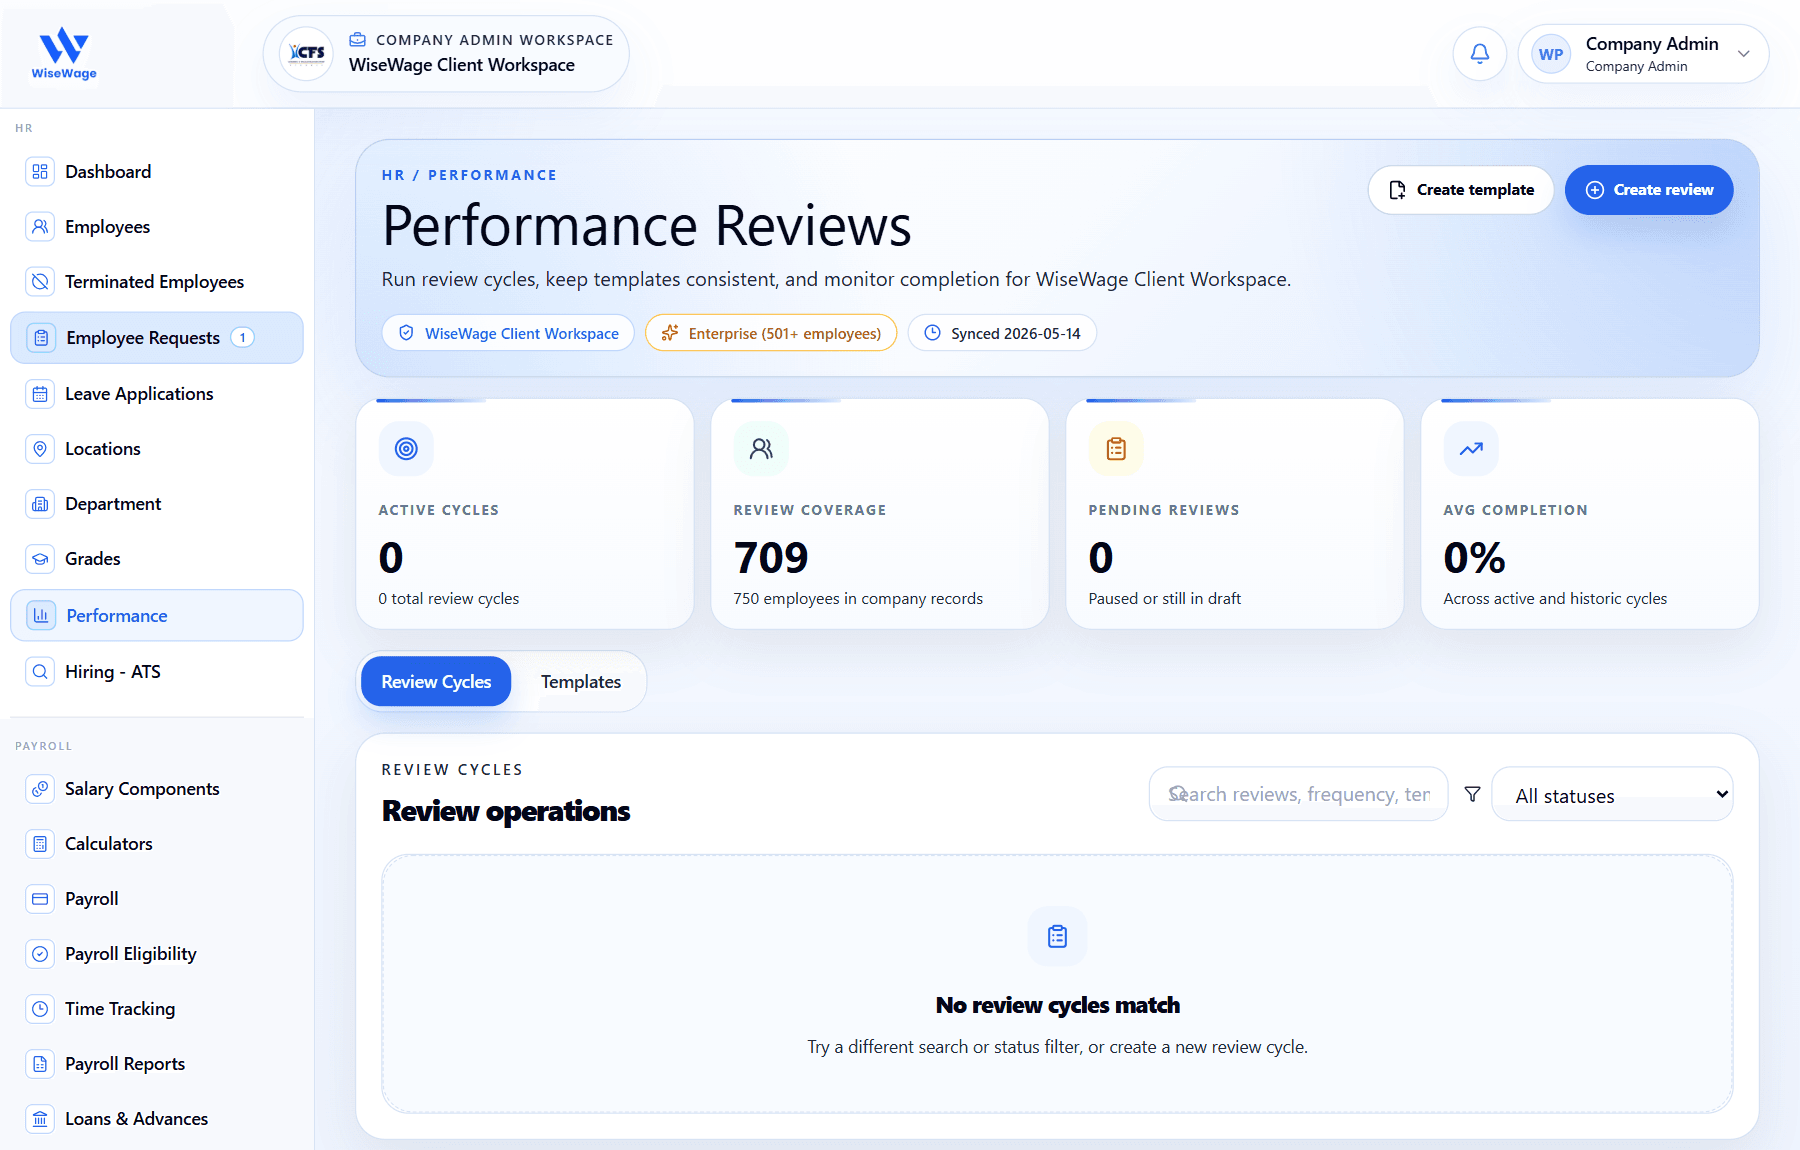The image size is (1800, 1150).
Task: Click the Locations pin icon
Action: 40,449
